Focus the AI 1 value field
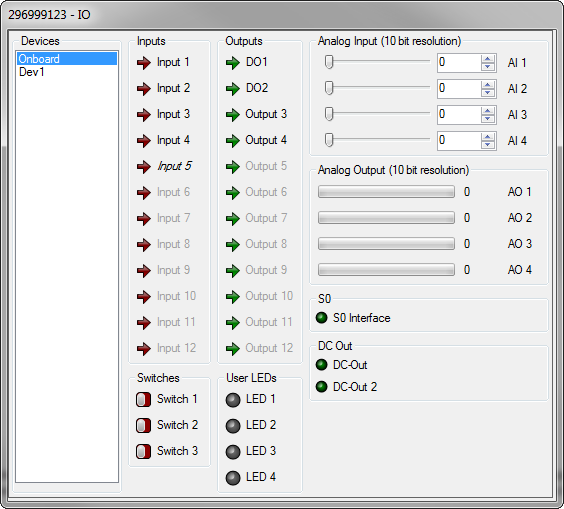 point(459,63)
